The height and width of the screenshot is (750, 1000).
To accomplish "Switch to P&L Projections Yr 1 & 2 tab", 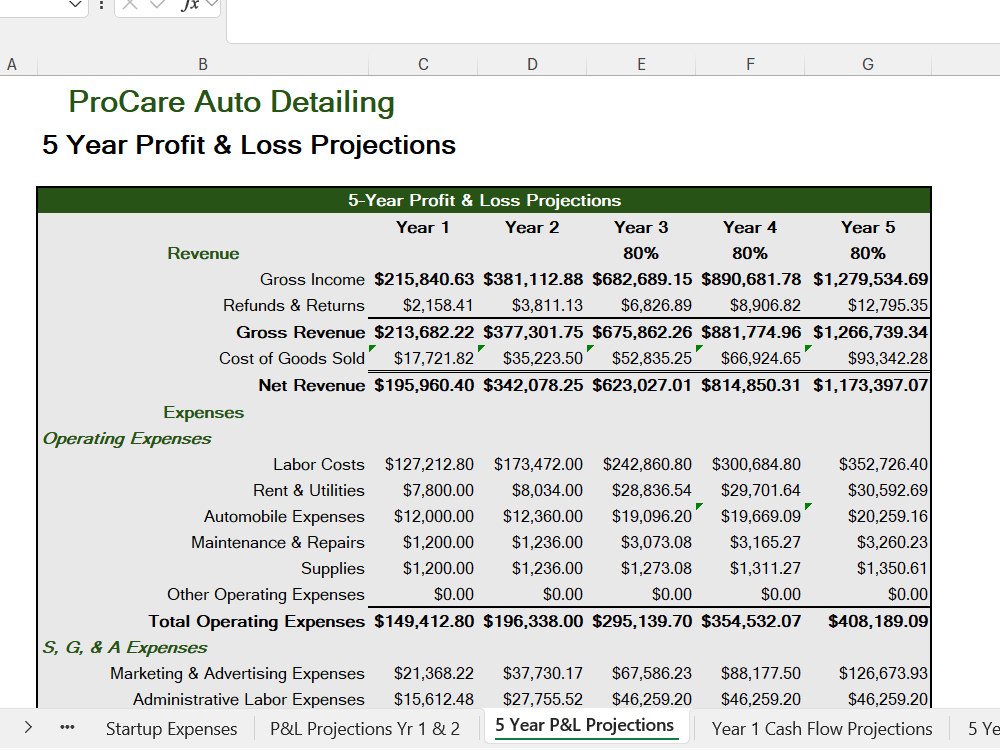I will click(365, 728).
